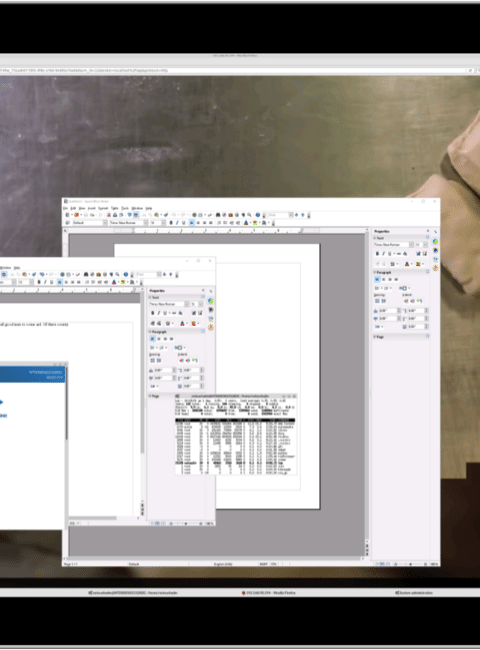Click the Find text field in back Writer toolbar
The height and width of the screenshot is (650, 480).
click(x=279, y=215)
